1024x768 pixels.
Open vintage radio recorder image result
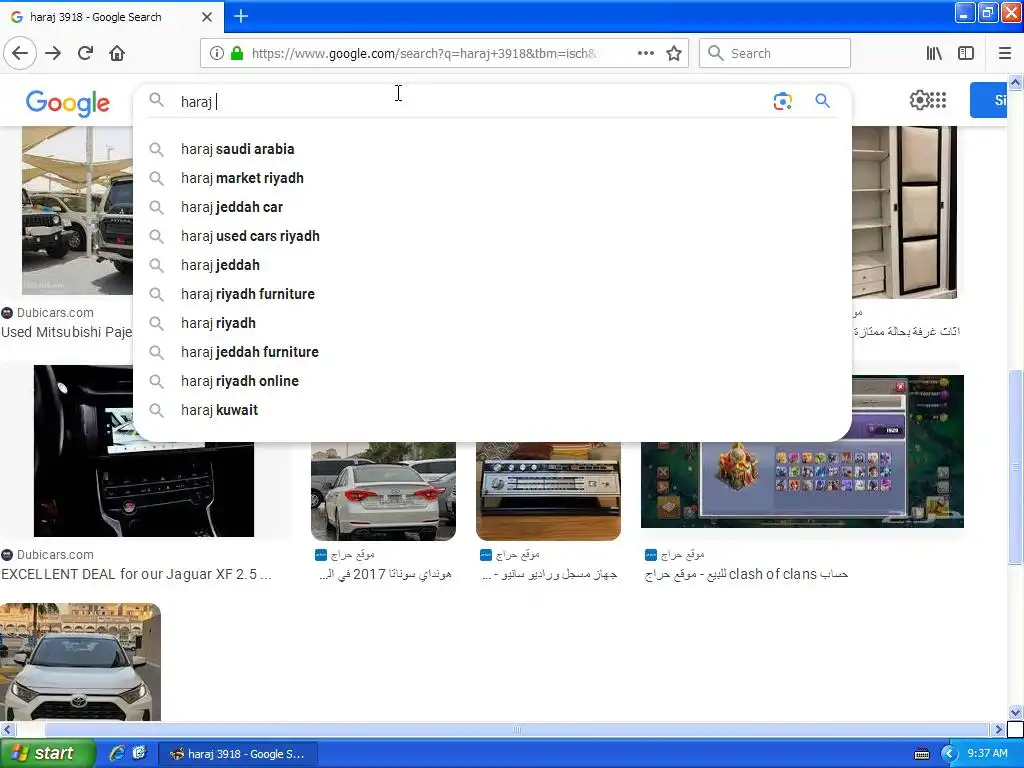tap(549, 491)
